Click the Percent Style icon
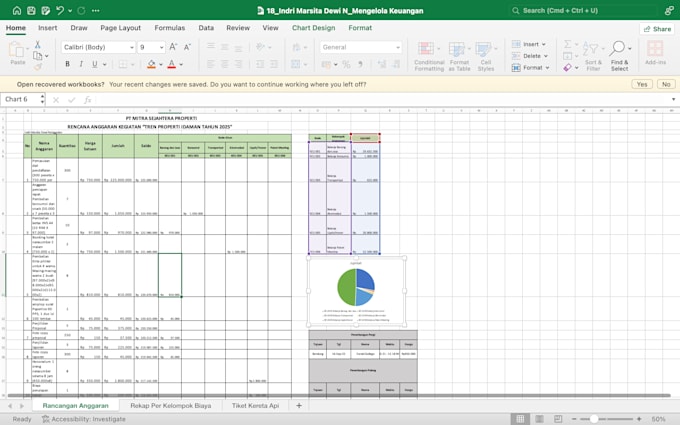Image resolution: width=680 pixels, height=425 pixels. (346, 65)
